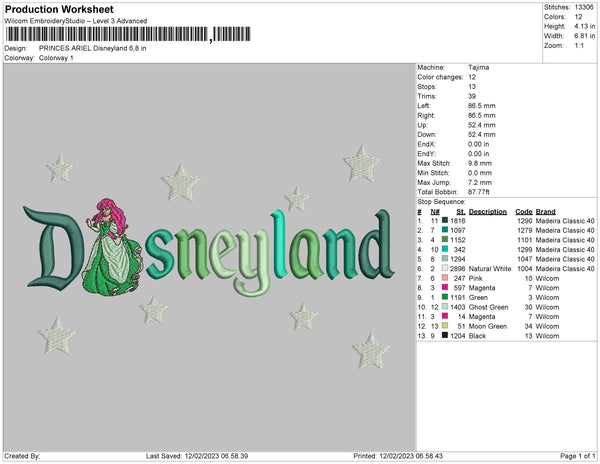Click the Up value 52.4 mm
Viewport: 600px width, 464px height.
(481, 125)
